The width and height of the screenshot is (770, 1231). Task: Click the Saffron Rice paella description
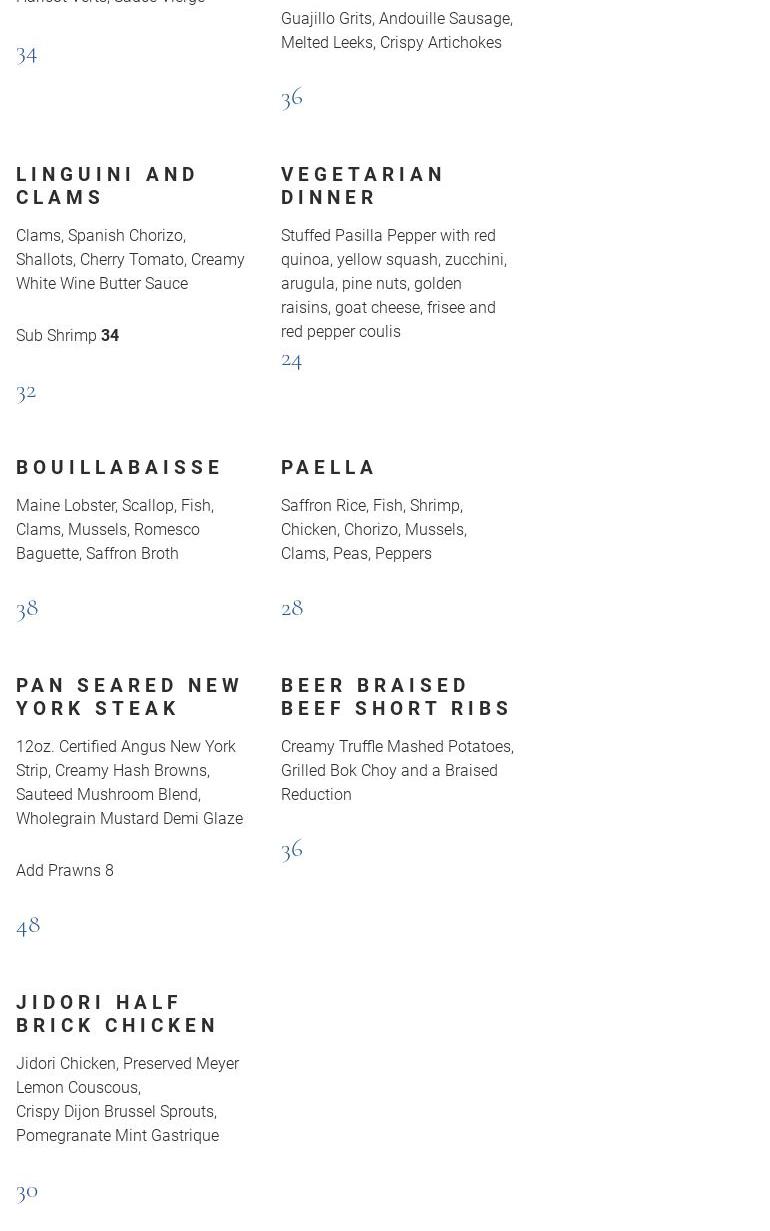(x=373, y=530)
